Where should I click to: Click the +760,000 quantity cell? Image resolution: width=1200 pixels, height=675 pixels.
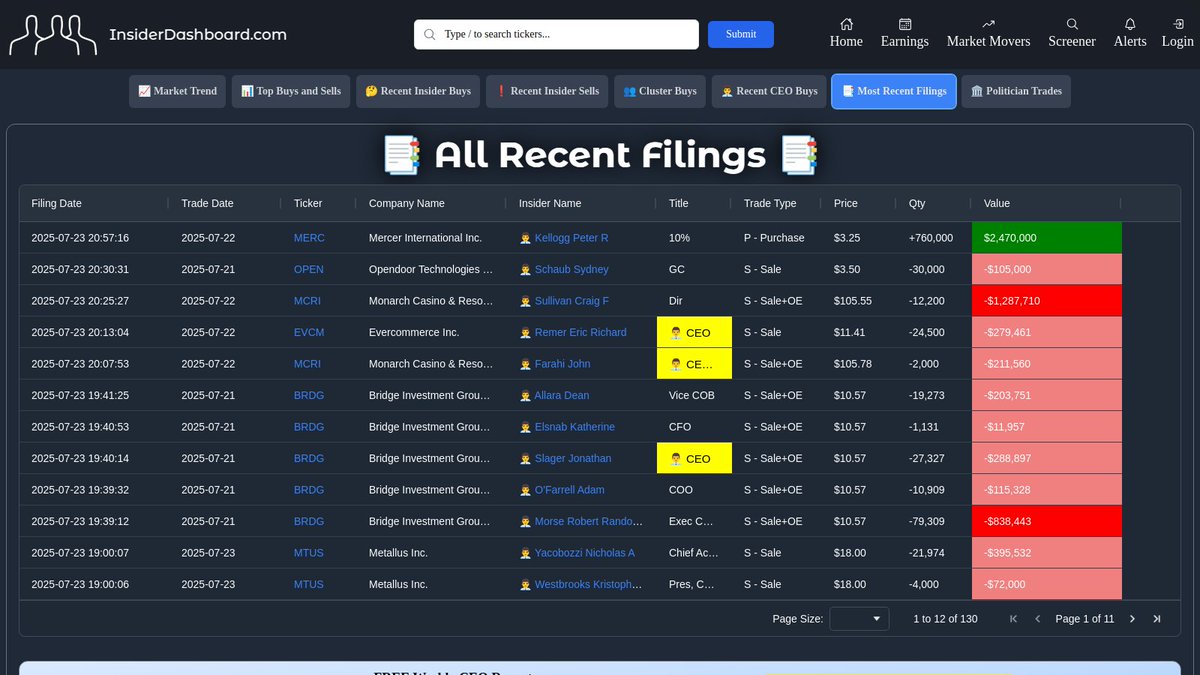point(934,238)
